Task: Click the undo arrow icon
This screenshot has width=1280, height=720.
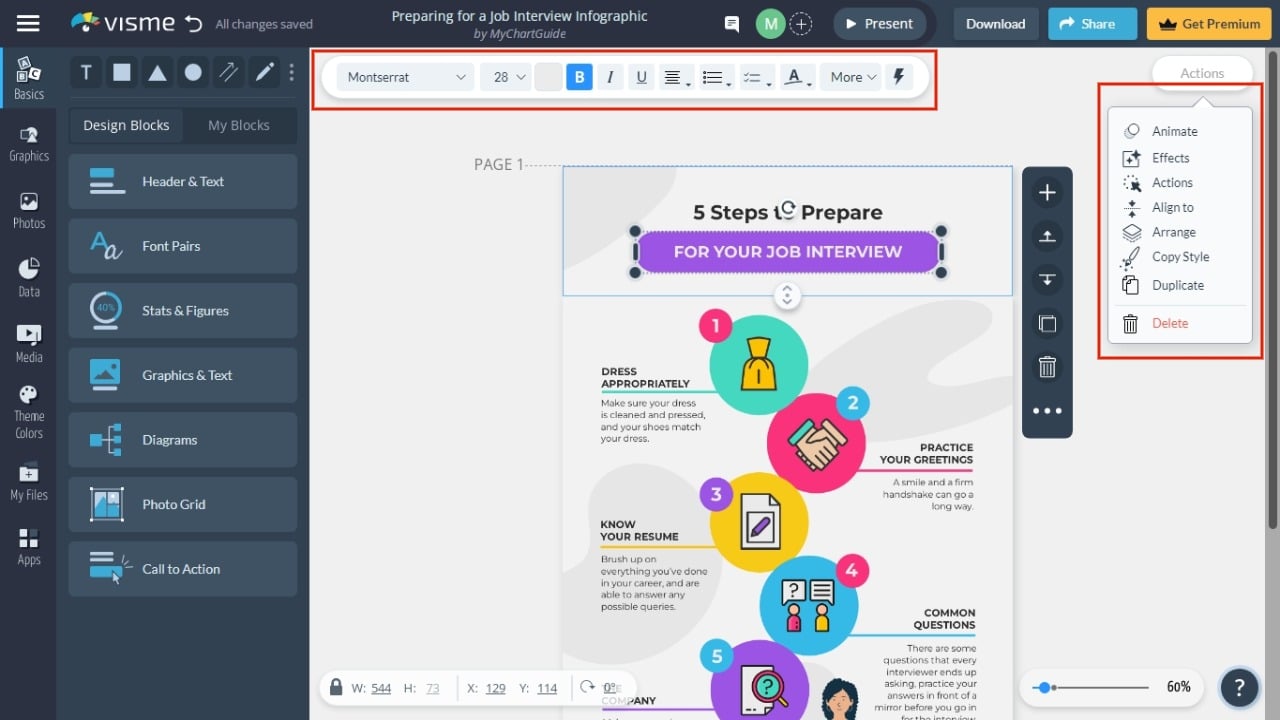Action: (x=194, y=23)
